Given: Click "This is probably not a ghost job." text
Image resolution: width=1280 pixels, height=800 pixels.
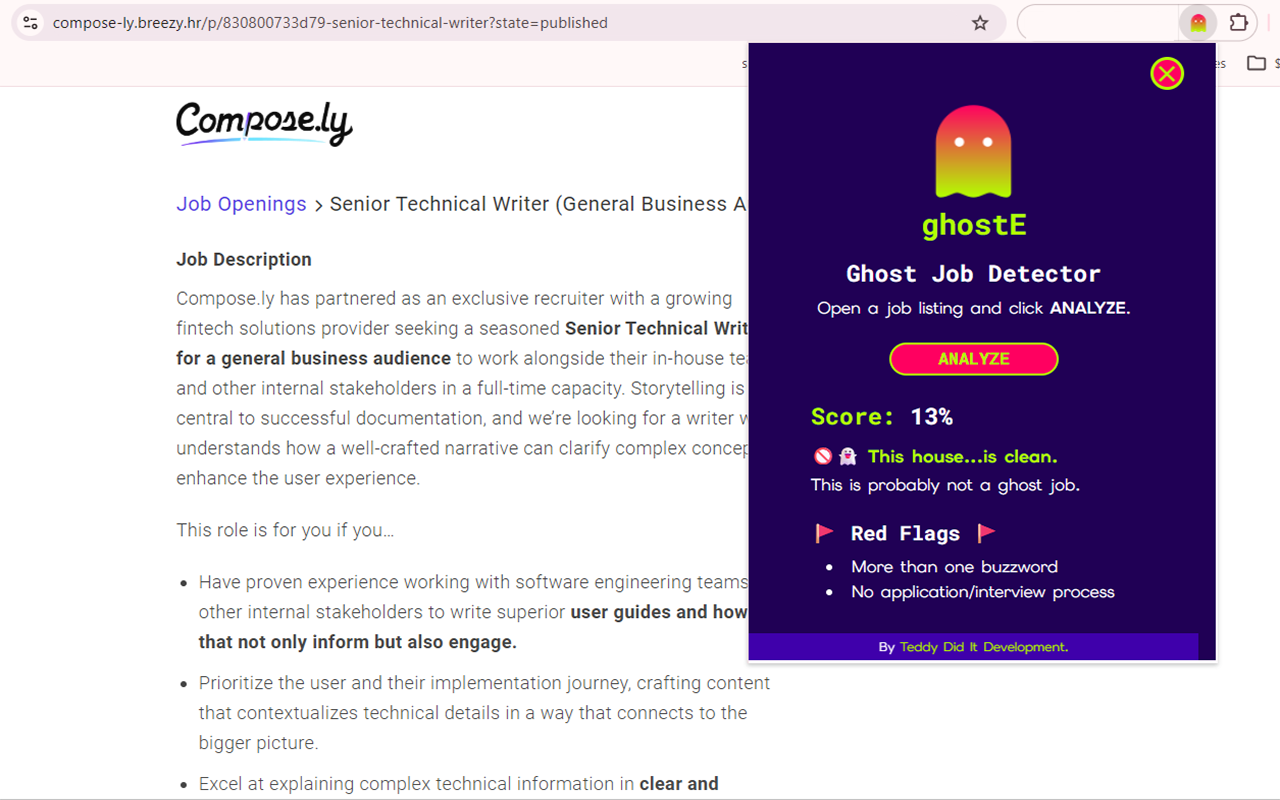Looking at the screenshot, I should coord(945,486).
